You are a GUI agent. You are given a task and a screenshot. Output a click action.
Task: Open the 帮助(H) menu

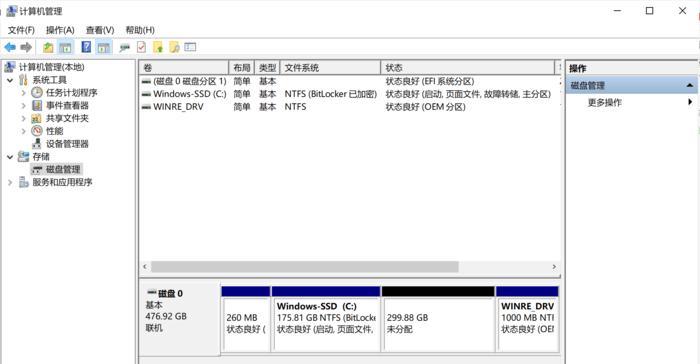tap(140, 30)
